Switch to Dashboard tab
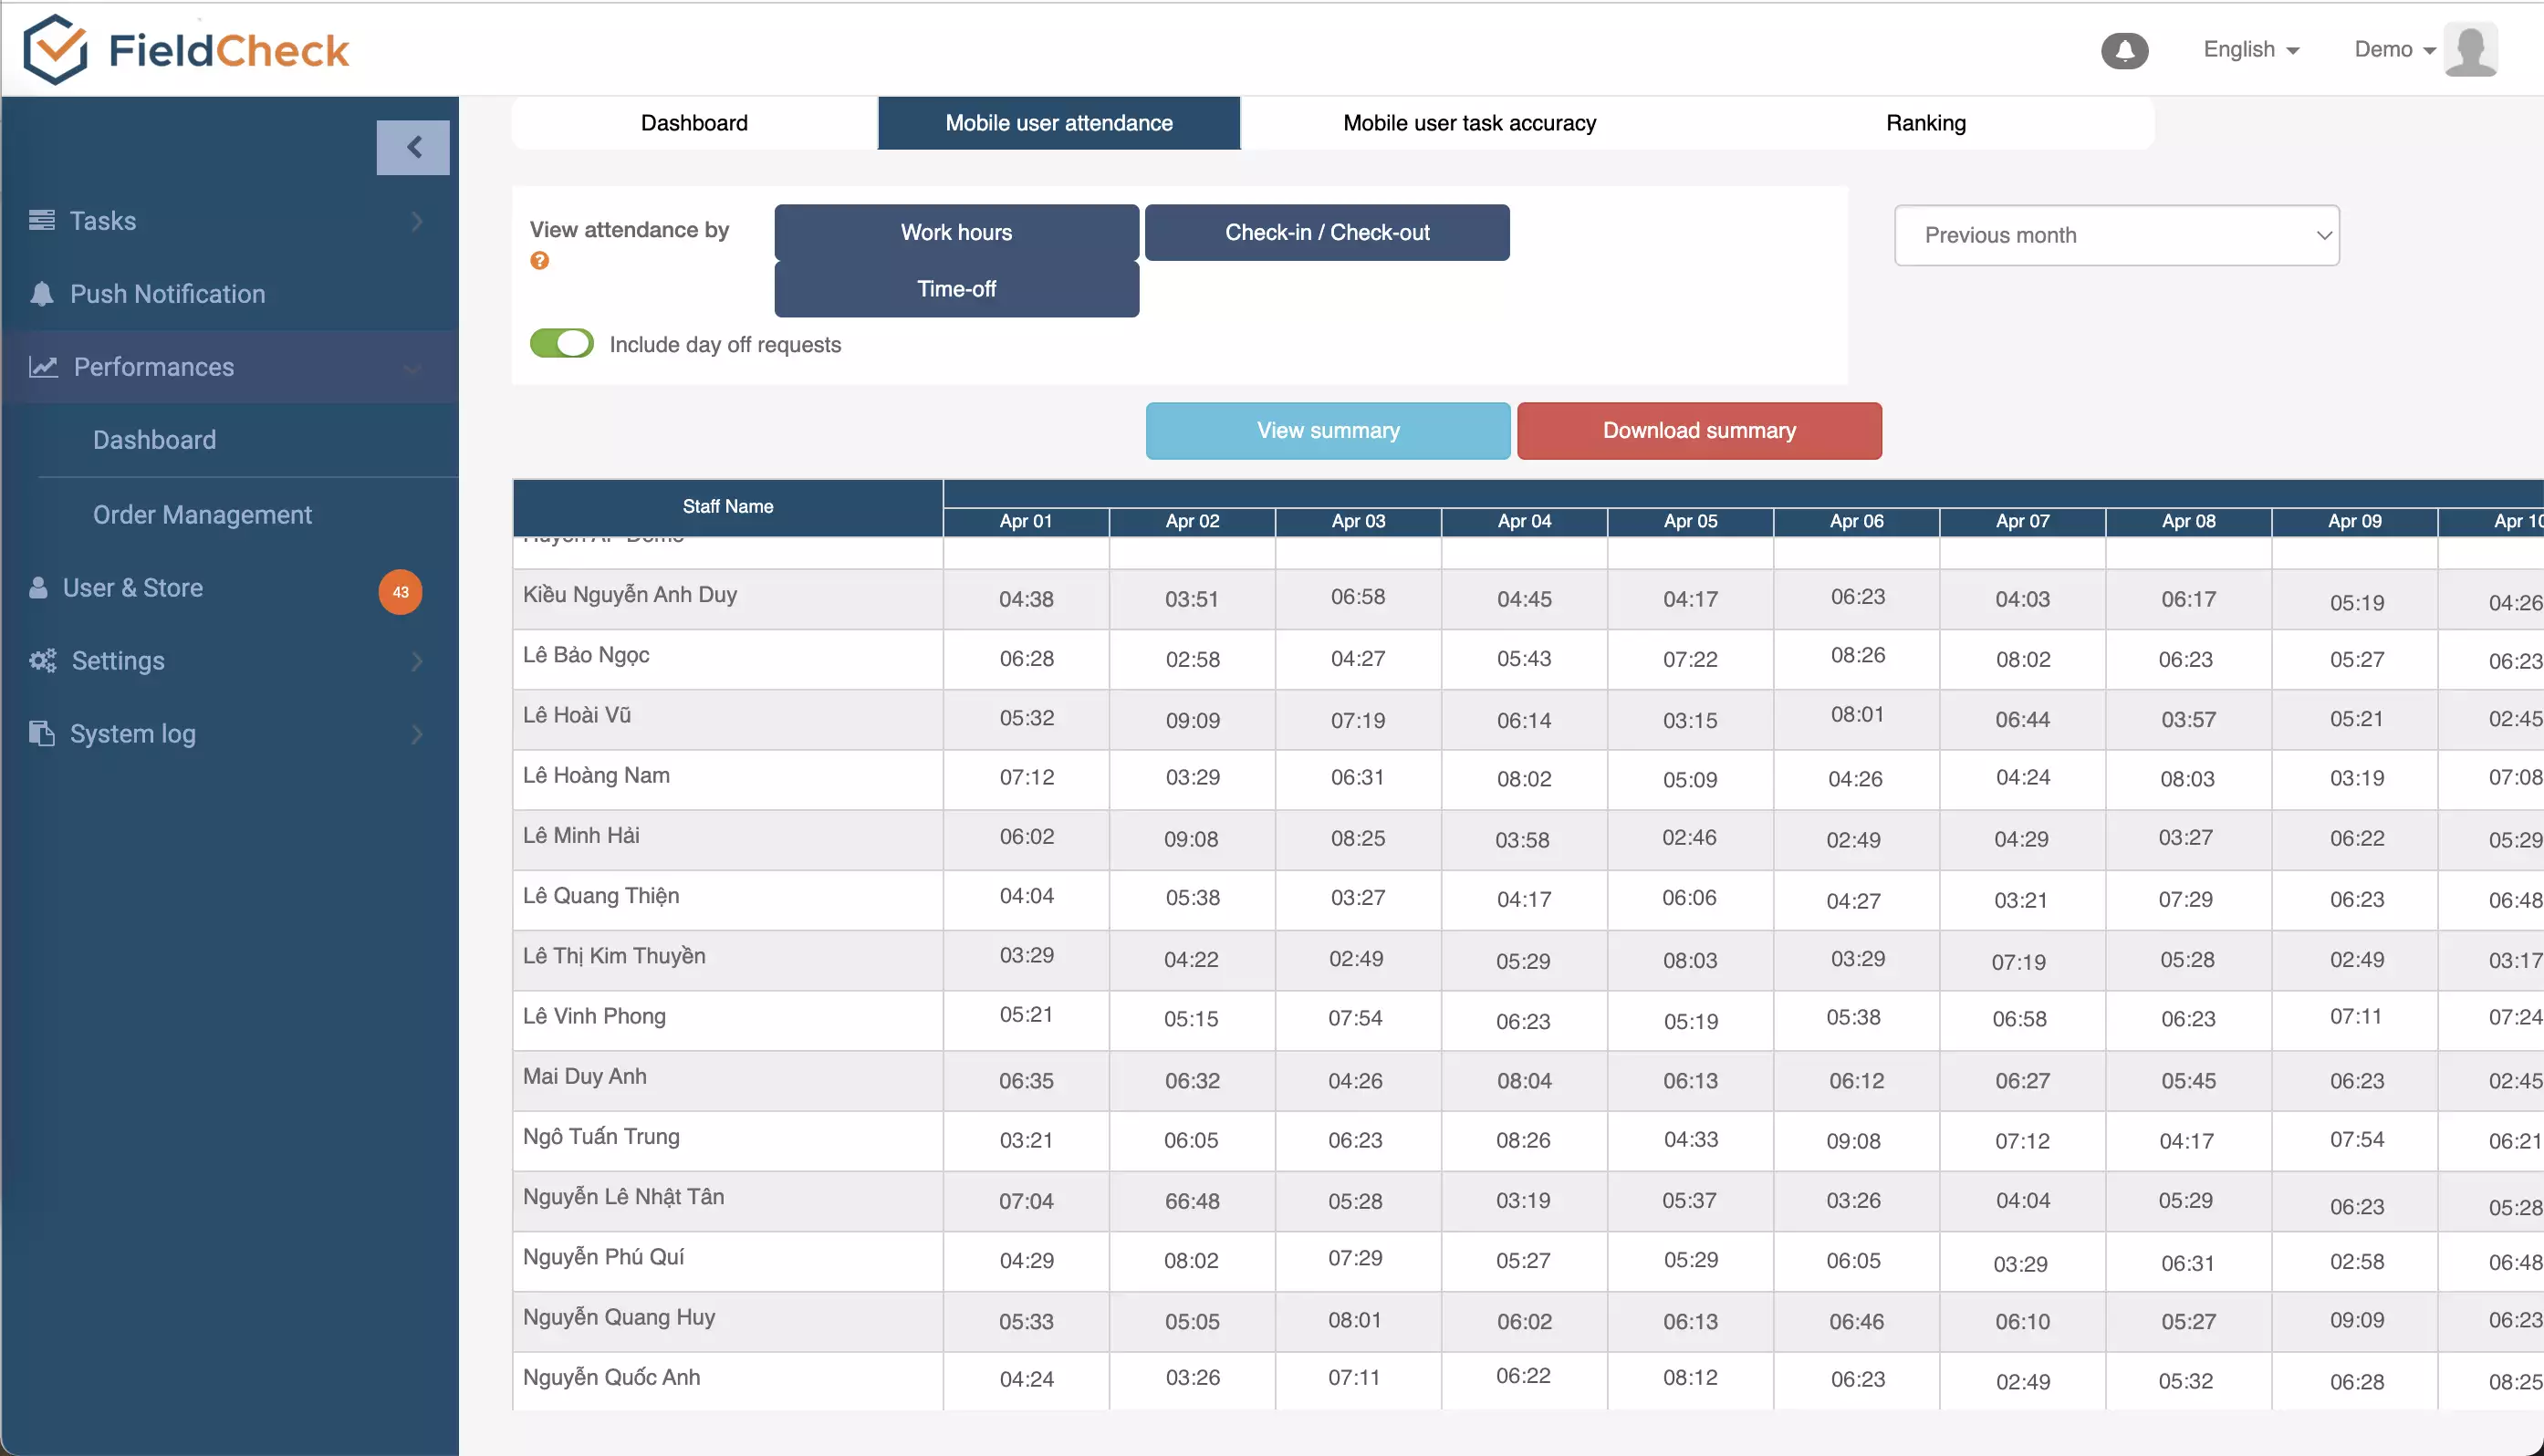The height and width of the screenshot is (1456, 2544). pos(693,122)
